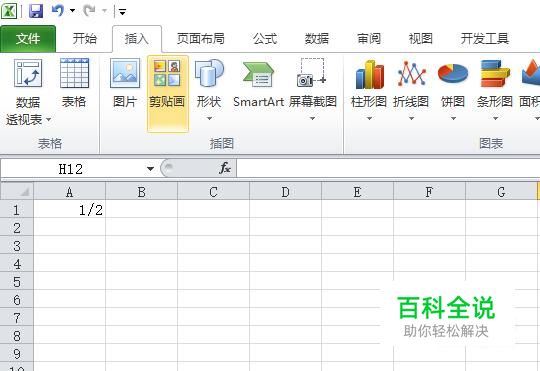Open the 开发工具 tab
This screenshot has height=371, width=540.
click(x=485, y=39)
